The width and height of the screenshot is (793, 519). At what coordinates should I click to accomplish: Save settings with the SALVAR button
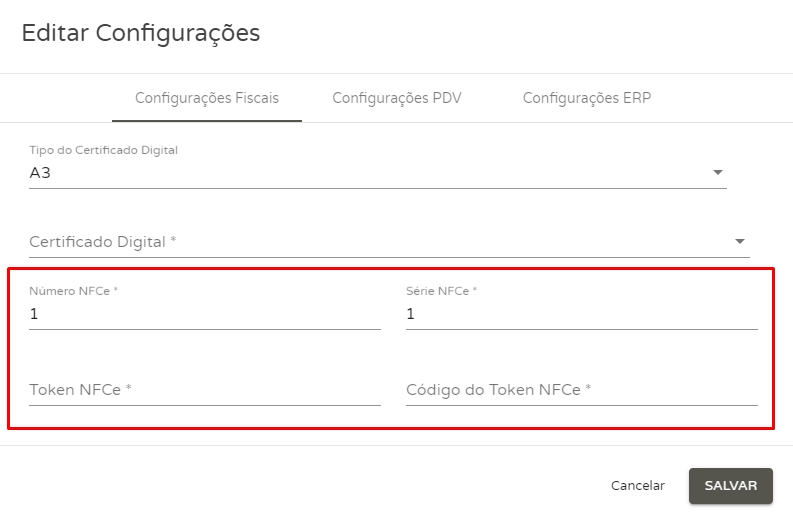(731, 485)
